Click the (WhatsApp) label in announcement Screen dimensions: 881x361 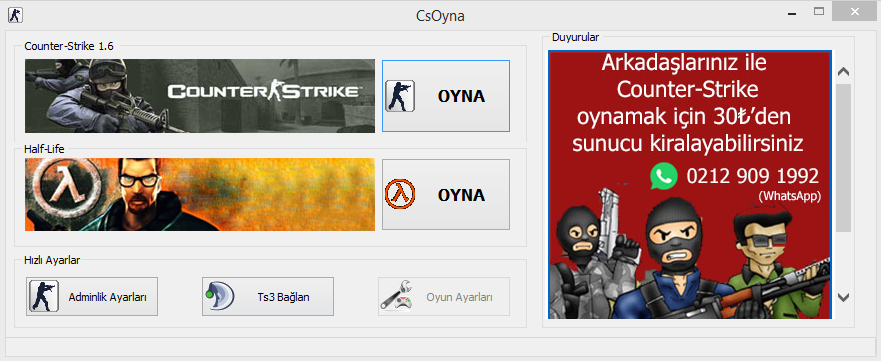click(789, 197)
